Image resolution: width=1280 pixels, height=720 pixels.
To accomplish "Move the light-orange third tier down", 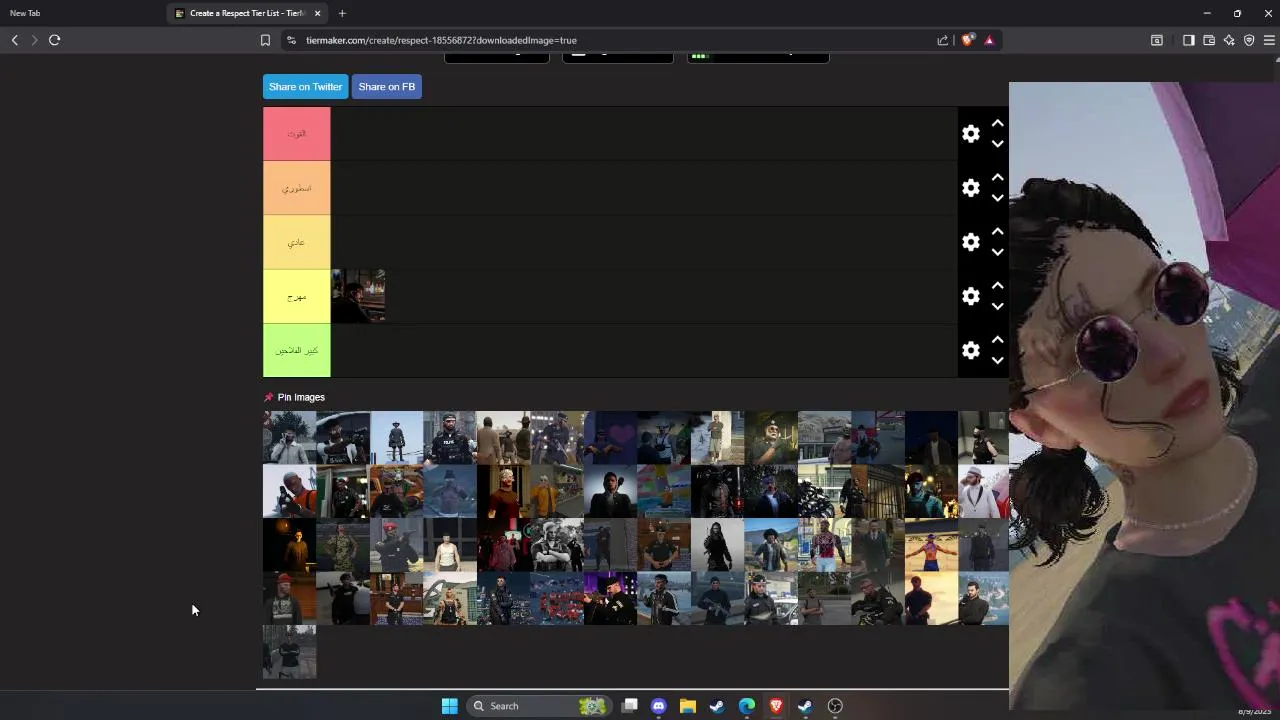I will coord(997,252).
